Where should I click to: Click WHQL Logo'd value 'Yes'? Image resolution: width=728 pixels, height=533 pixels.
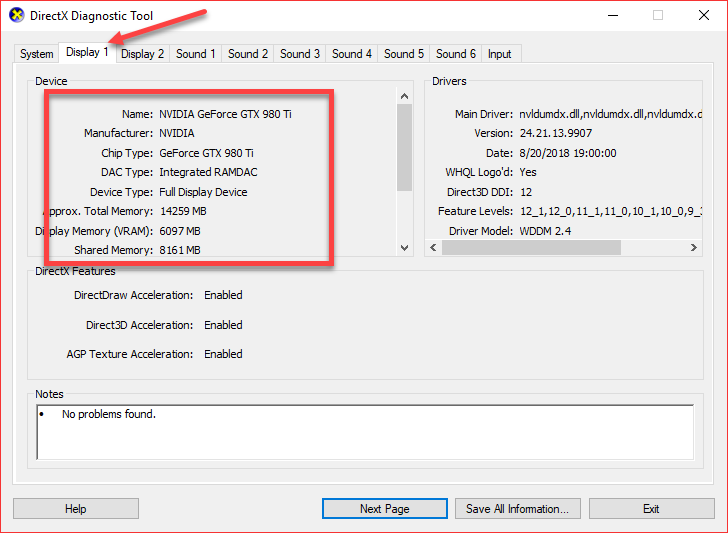click(x=528, y=172)
